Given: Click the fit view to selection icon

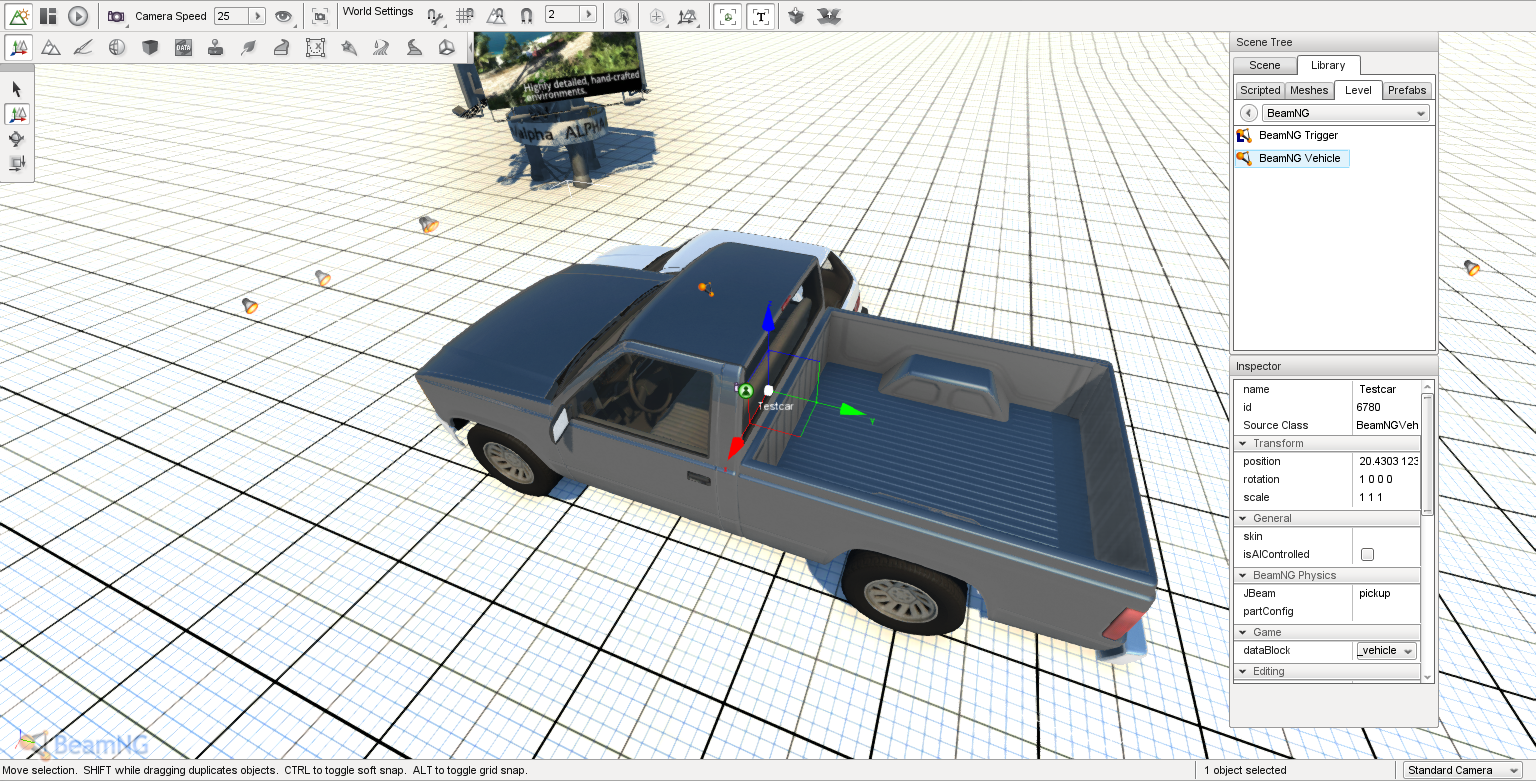Looking at the screenshot, I should (x=319, y=16).
